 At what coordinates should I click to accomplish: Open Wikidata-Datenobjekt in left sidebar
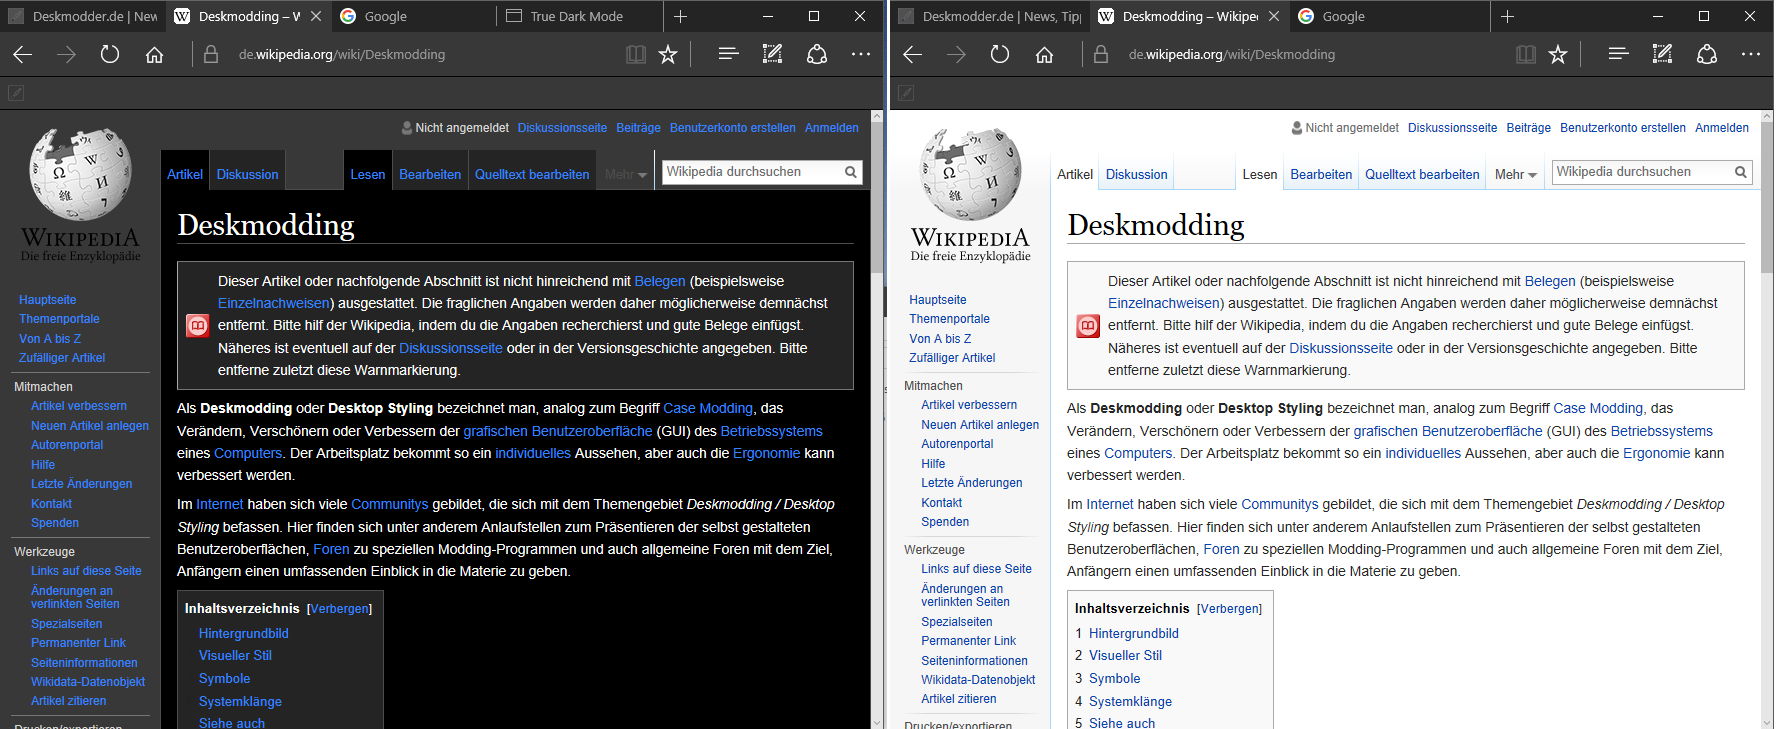[x=88, y=681]
